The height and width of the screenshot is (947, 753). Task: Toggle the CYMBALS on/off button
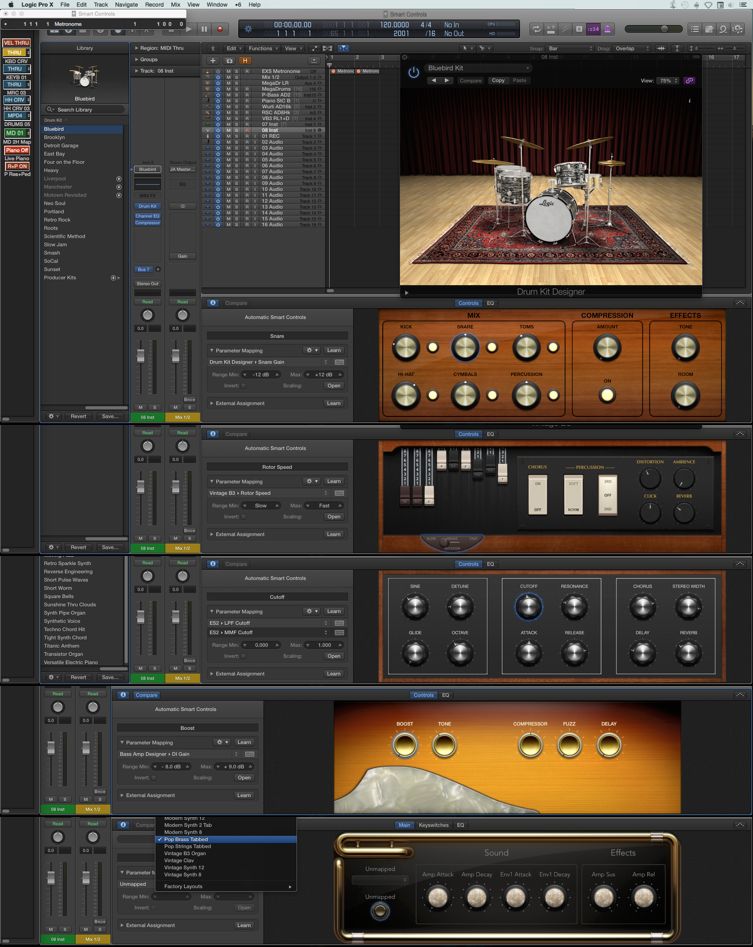(492, 396)
